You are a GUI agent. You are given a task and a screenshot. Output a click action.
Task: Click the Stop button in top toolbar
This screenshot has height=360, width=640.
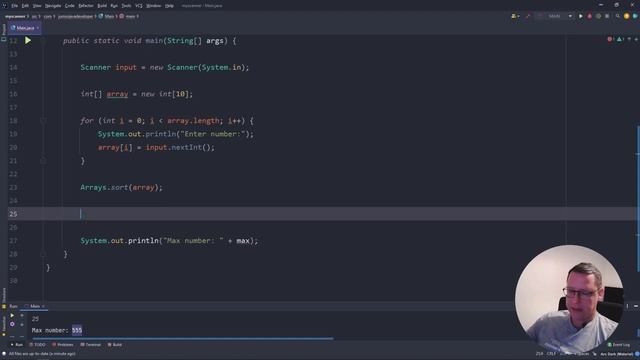[x=607, y=16]
